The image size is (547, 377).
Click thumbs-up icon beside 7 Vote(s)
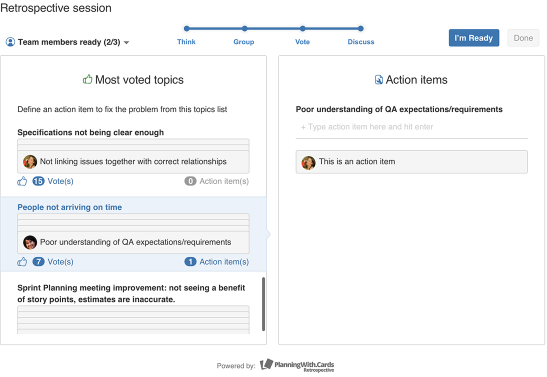(x=22, y=262)
